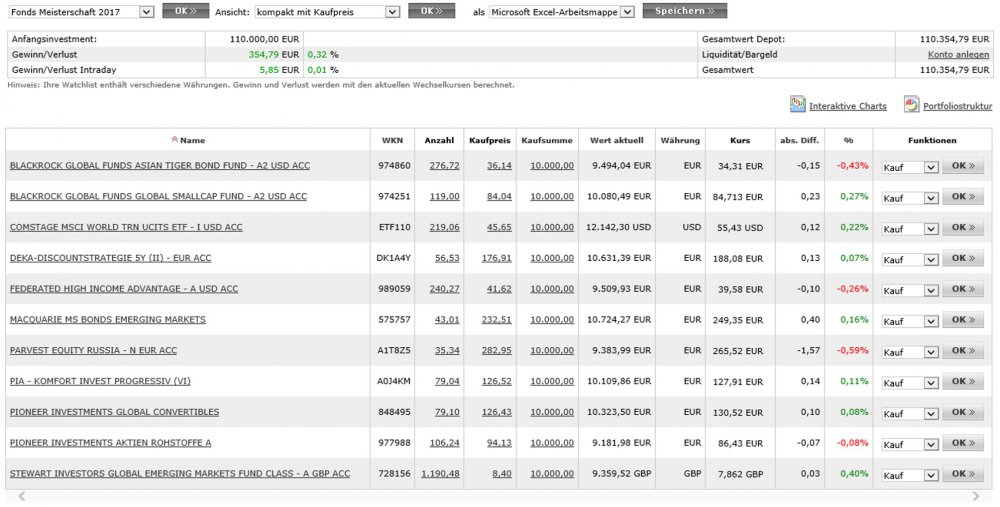This screenshot has height=507, width=1000.
Task: Open the Interaktive Charts icon
Action: 797,104
